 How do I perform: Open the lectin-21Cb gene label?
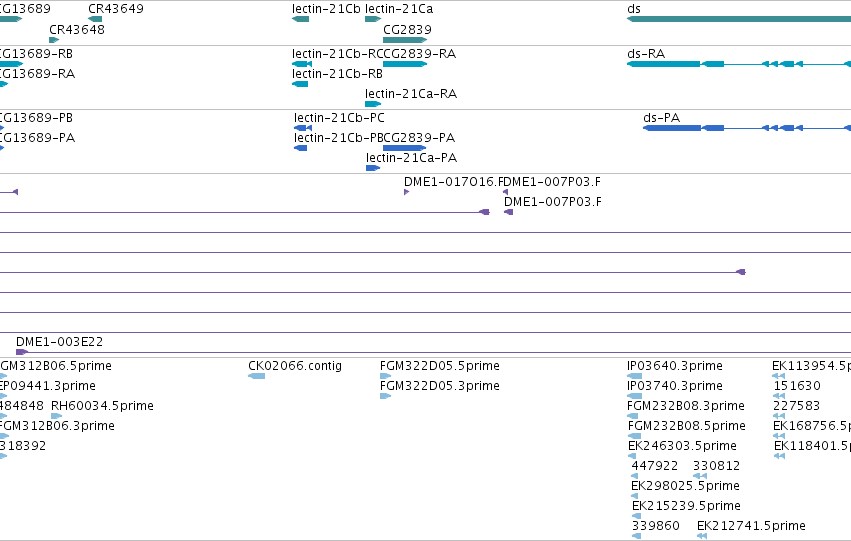pos(326,9)
